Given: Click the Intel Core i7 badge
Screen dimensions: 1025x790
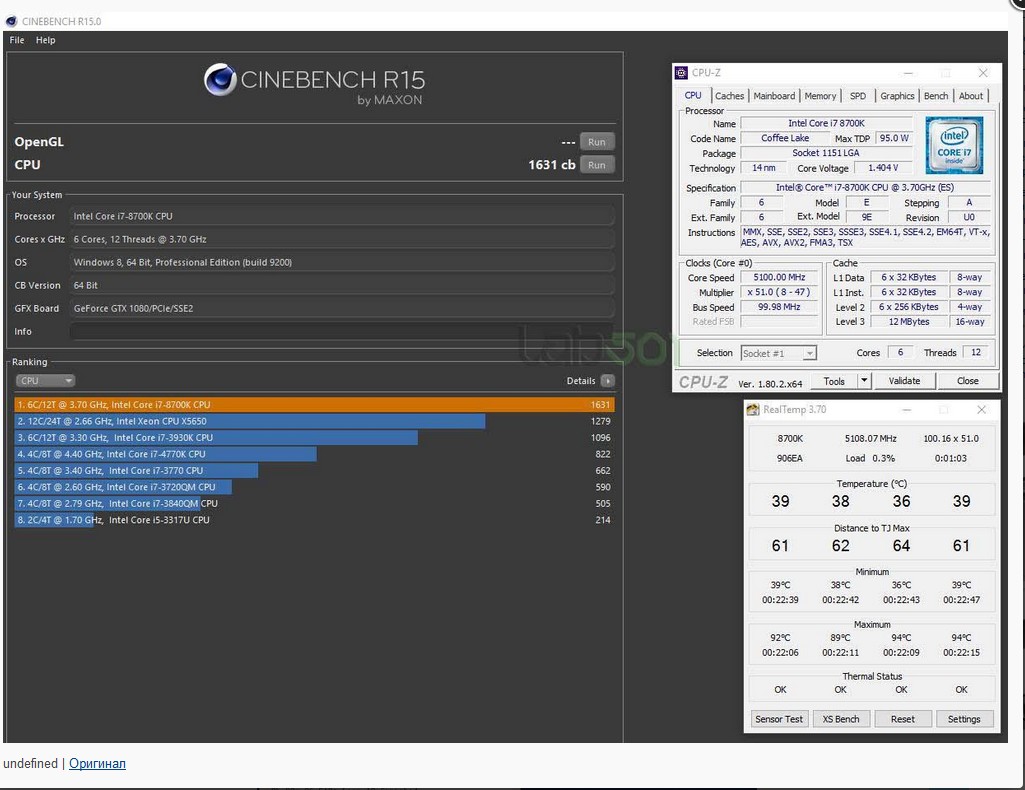Looking at the screenshot, I should point(953,146).
